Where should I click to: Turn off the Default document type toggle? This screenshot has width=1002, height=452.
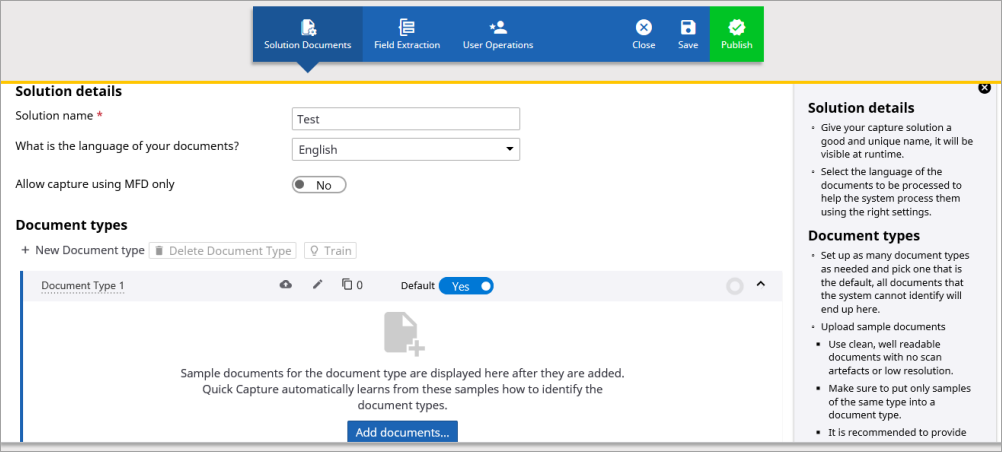(466, 286)
